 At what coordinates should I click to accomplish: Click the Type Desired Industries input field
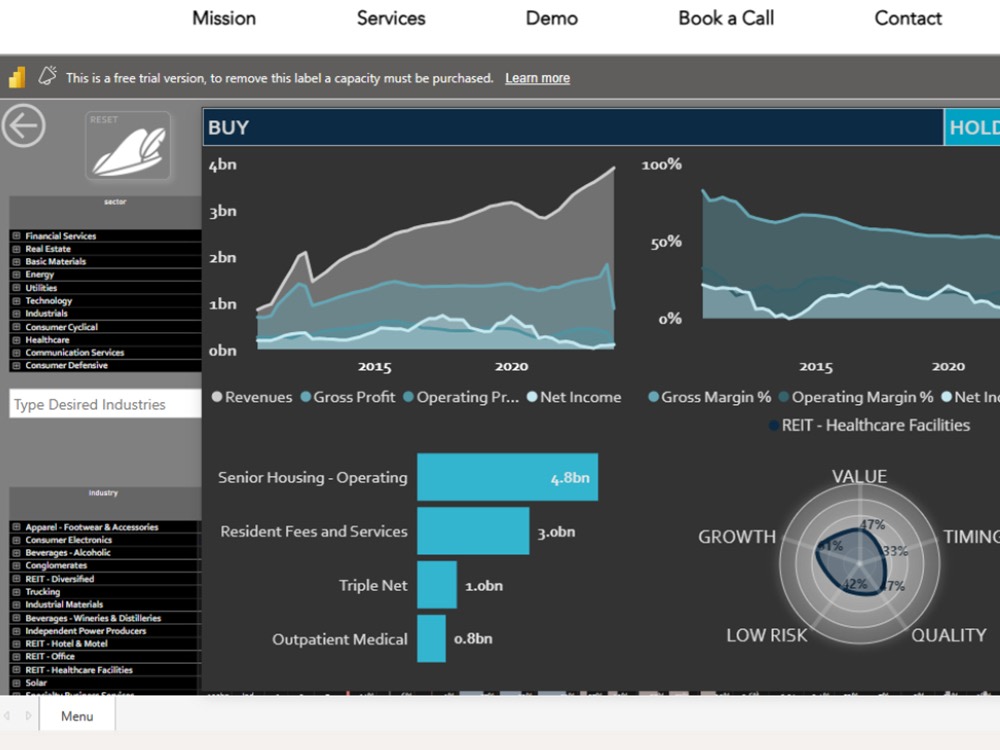[x=105, y=404]
